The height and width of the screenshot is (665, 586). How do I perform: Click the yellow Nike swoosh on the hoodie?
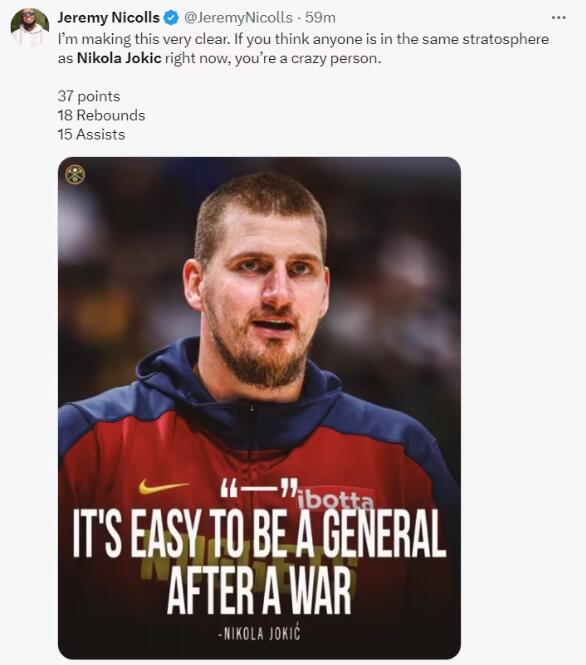[x=163, y=486]
